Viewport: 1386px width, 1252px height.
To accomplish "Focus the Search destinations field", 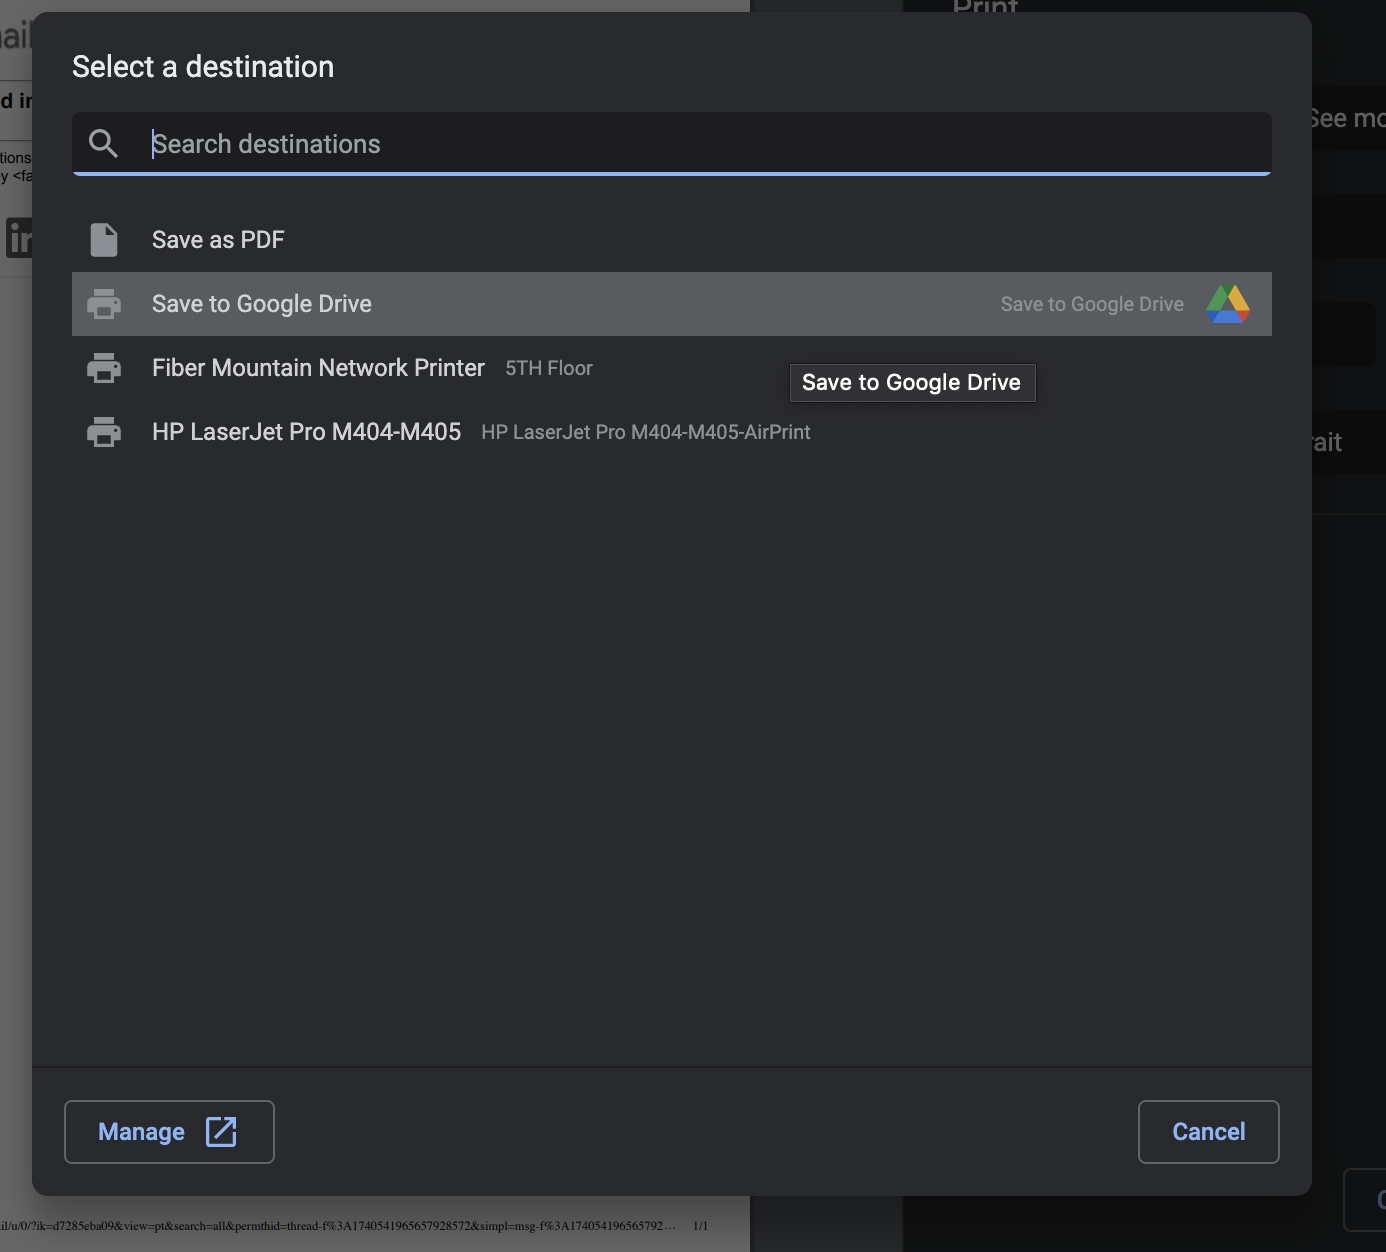I will pyautogui.click(x=672, y=144).
